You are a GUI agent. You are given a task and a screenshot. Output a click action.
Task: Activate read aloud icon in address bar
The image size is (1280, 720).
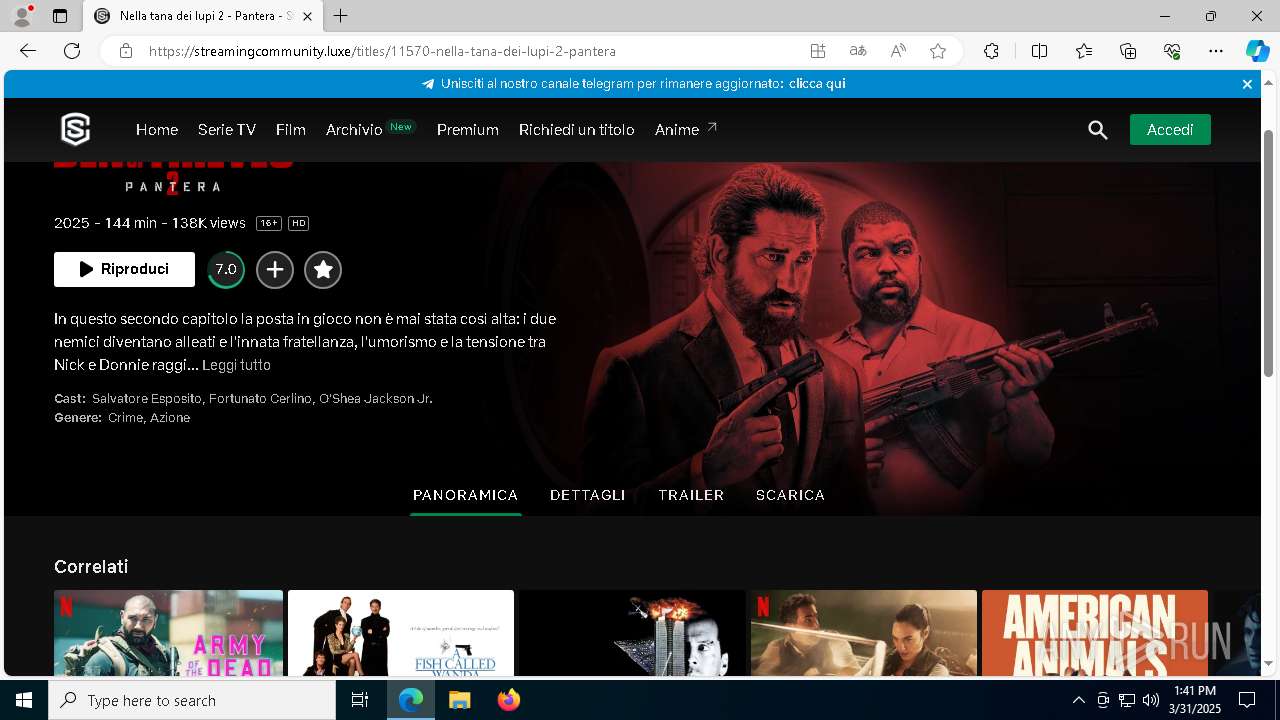(898, 51)
